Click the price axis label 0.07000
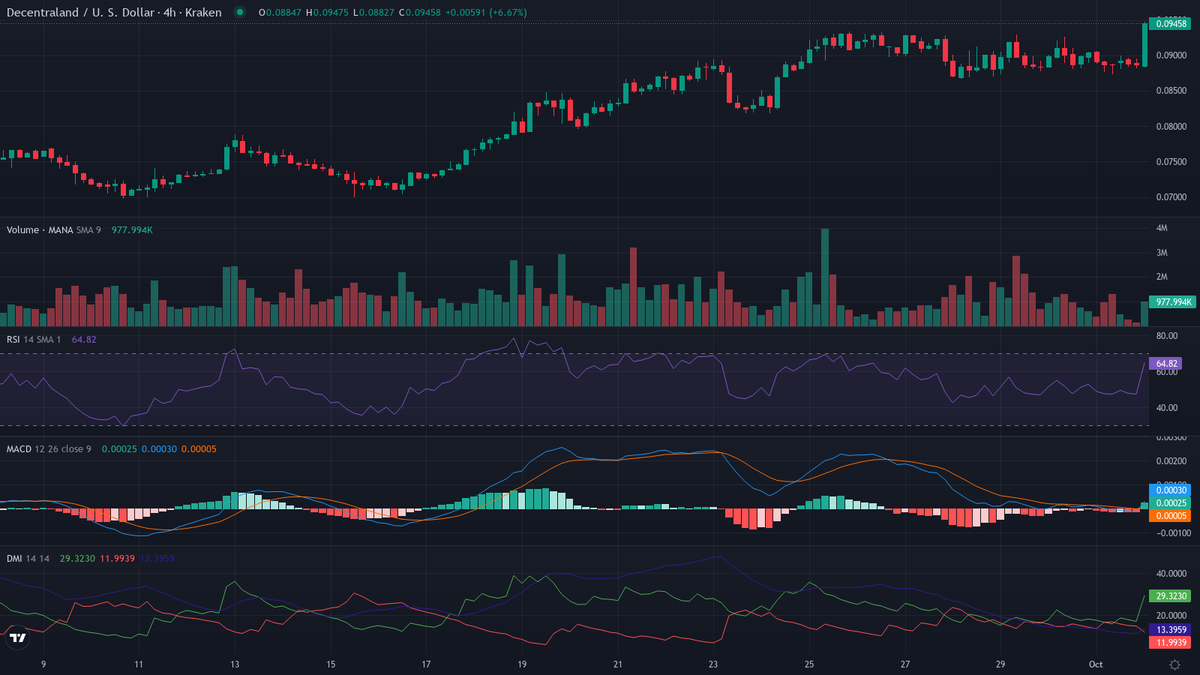 [1173, 197]
